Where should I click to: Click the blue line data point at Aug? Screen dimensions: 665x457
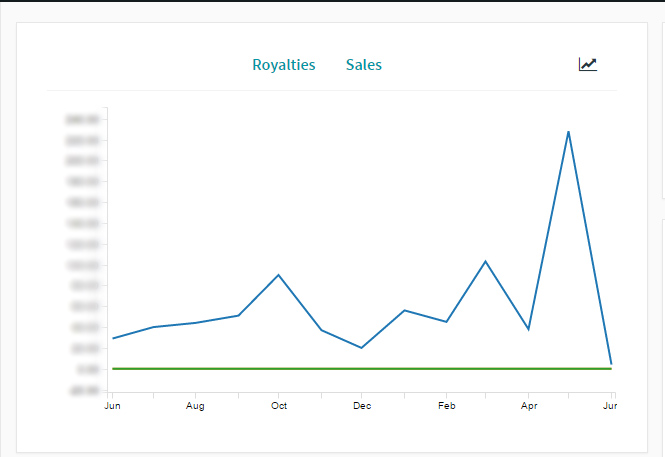click(x=196, y=323)
